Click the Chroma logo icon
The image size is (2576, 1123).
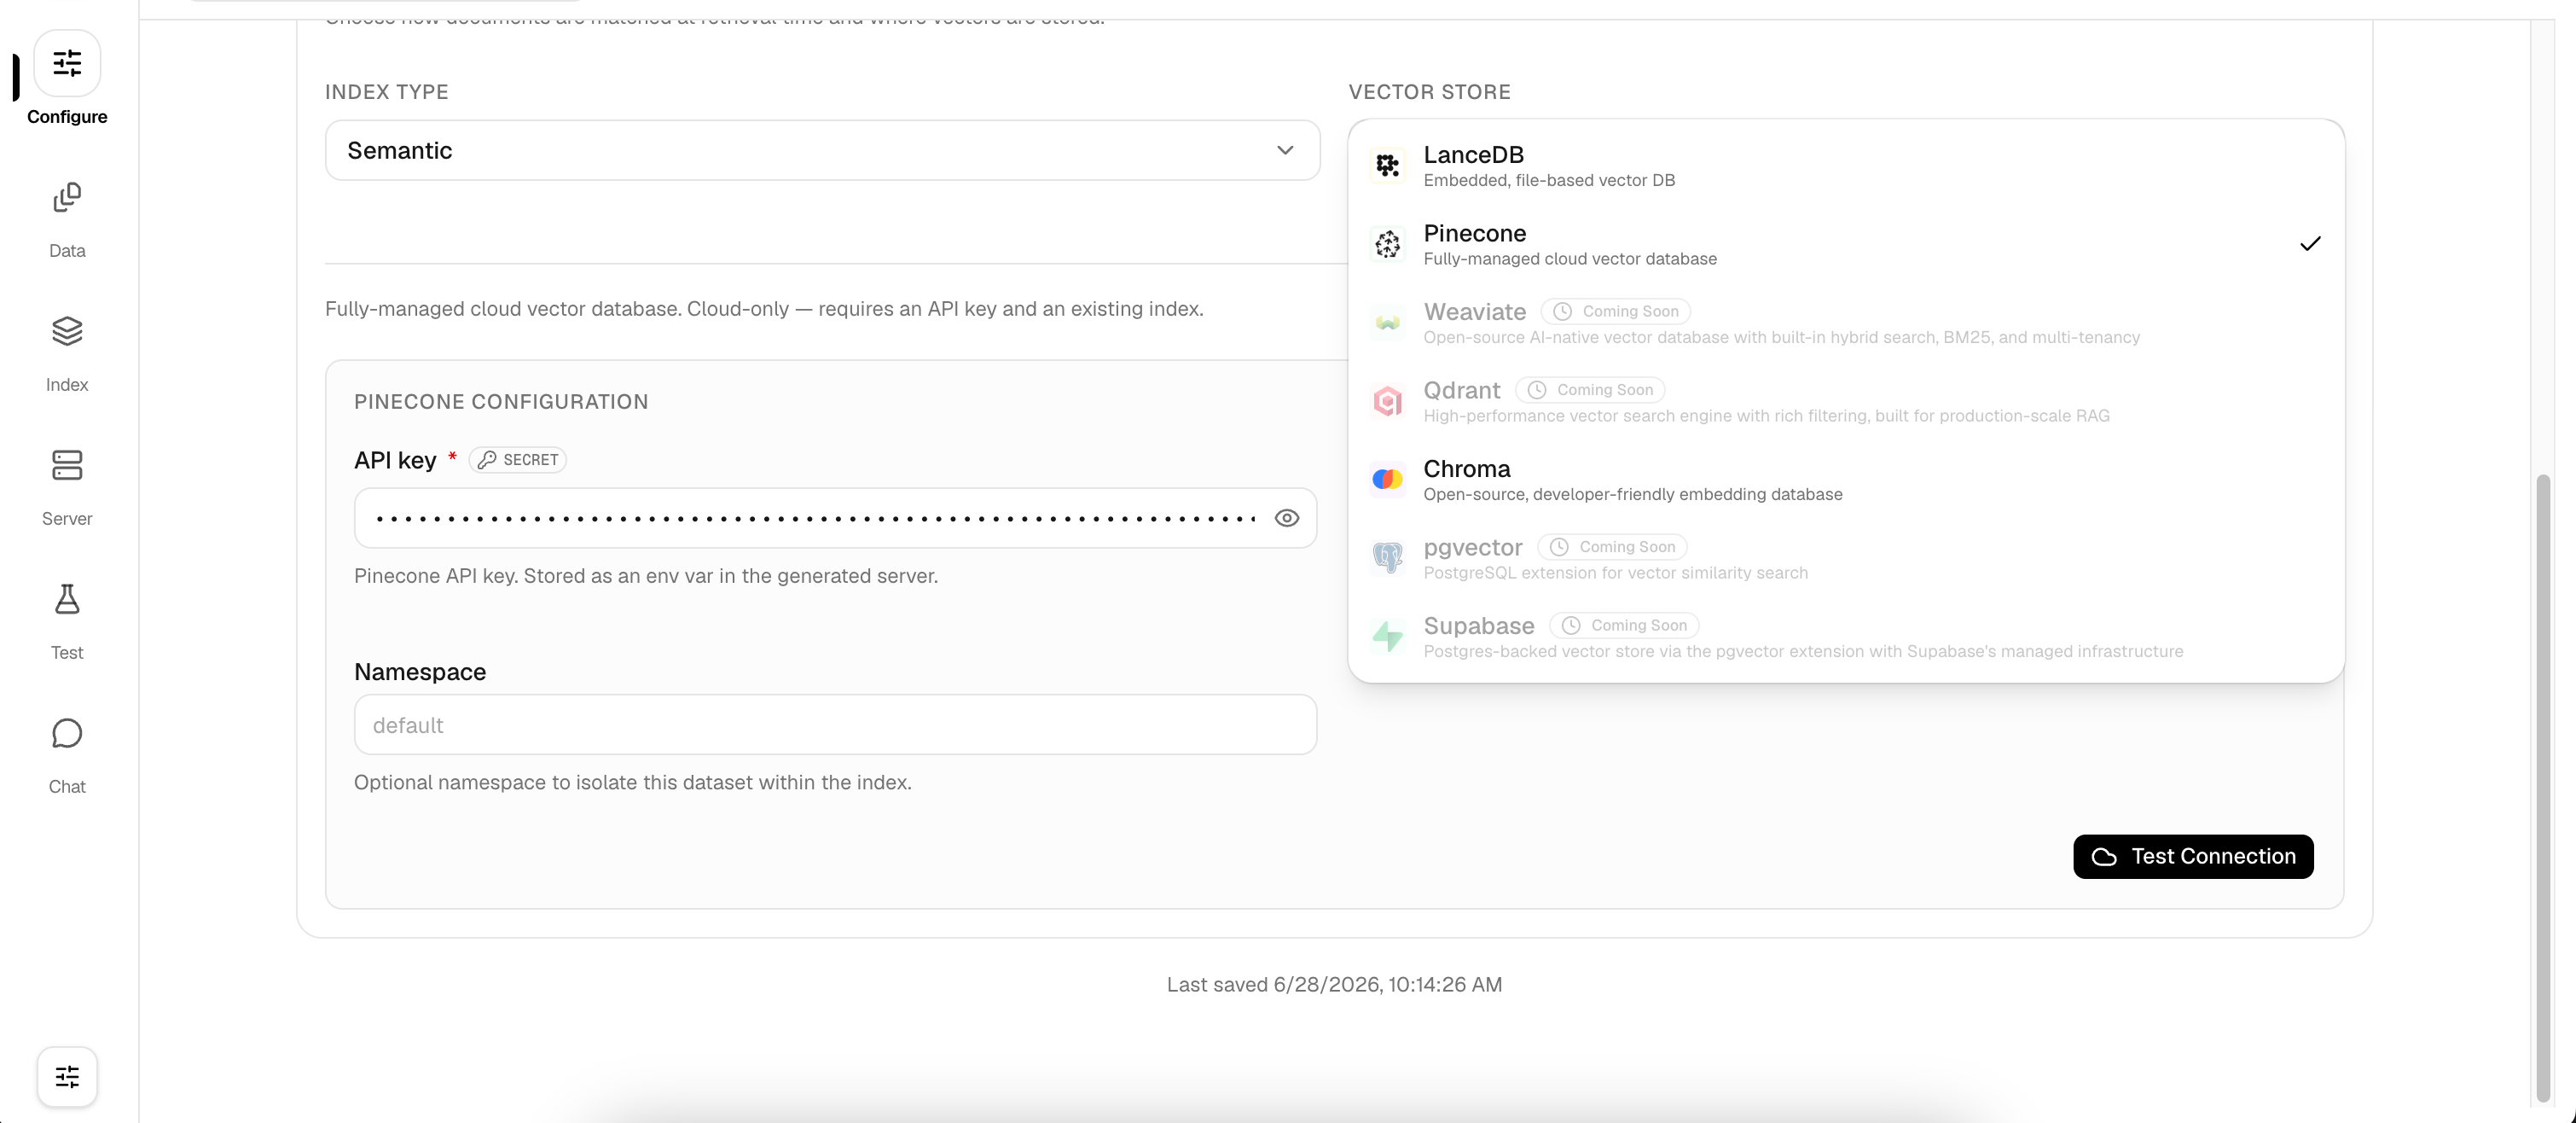point(1387,480)
